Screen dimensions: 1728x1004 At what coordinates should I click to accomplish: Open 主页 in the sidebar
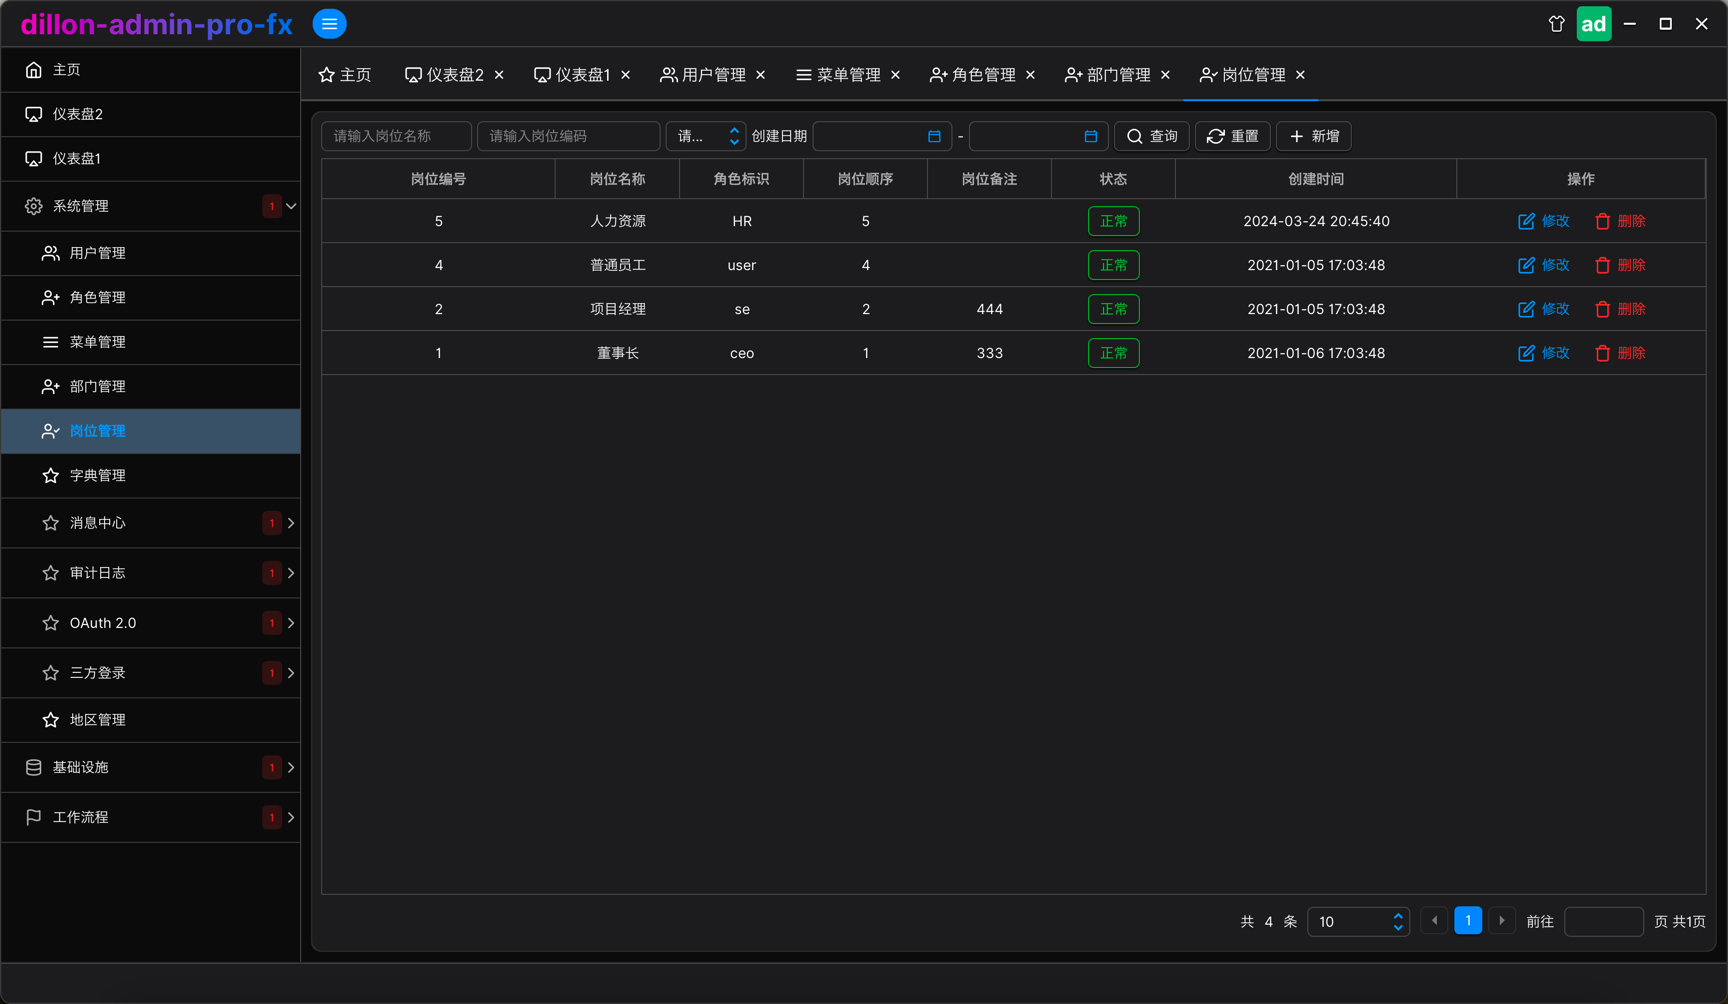click(151, 69)
